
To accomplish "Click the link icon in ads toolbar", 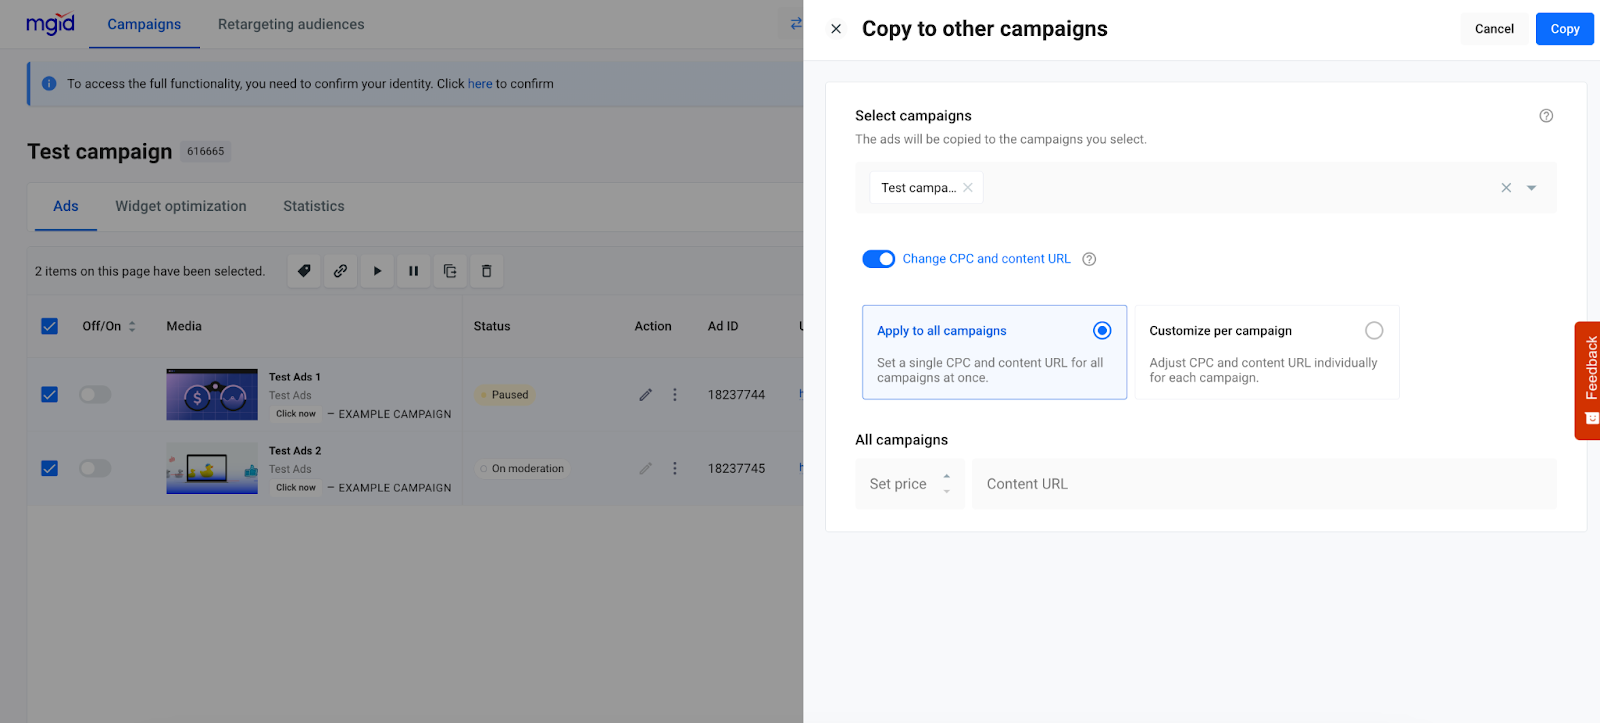I will coord(341,271).
